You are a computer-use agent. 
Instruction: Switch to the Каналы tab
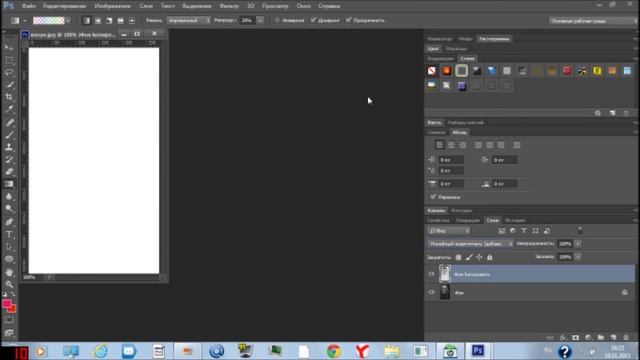[x=436, y=211]
